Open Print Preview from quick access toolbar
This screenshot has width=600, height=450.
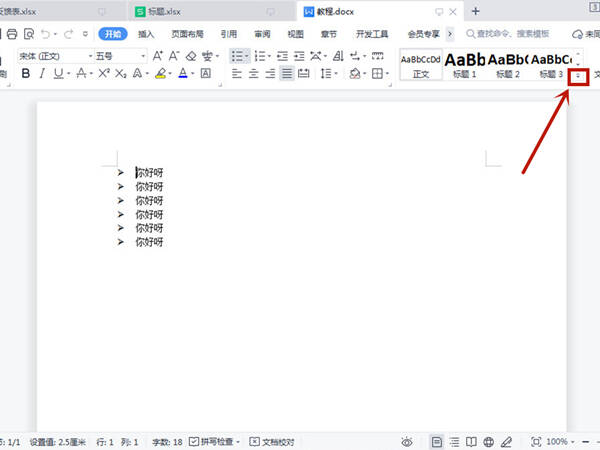pyautogui.click(x=29, y=34)
